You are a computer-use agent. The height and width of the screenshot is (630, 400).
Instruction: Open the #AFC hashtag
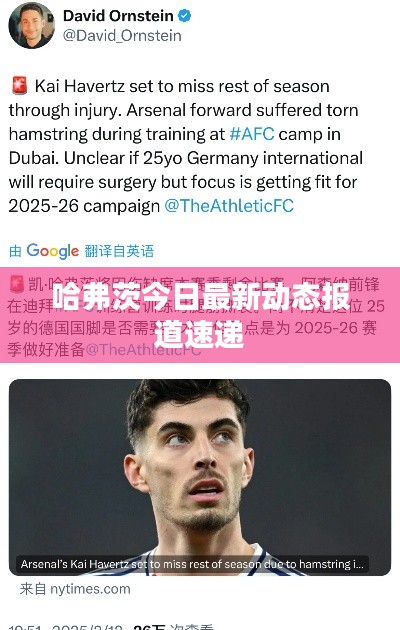coord(252,134)
